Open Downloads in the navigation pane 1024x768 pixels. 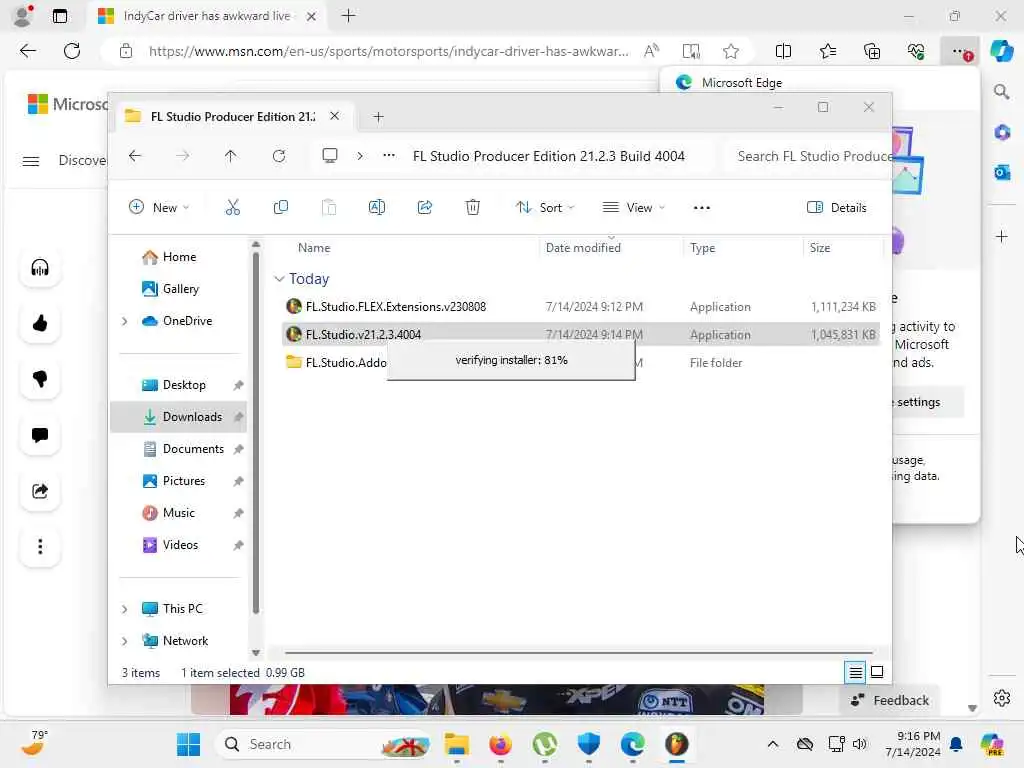[178, 417]
